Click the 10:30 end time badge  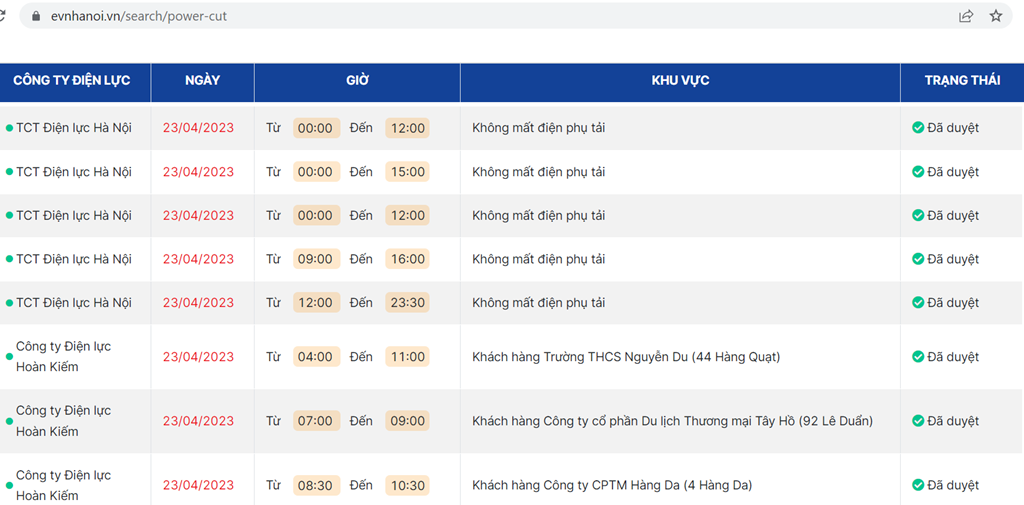tap(408, 485)
